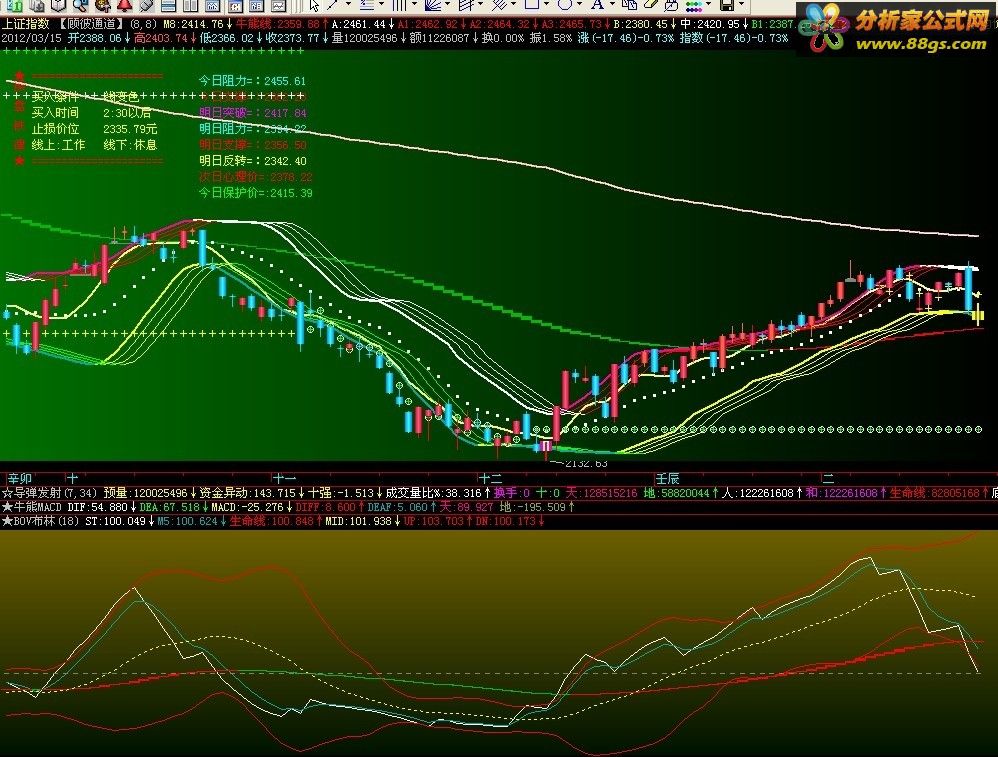The height and width of the screenshot is (757, 998).
Task: Expand the parallel lines tool dropdown
Action: point(381,4)
